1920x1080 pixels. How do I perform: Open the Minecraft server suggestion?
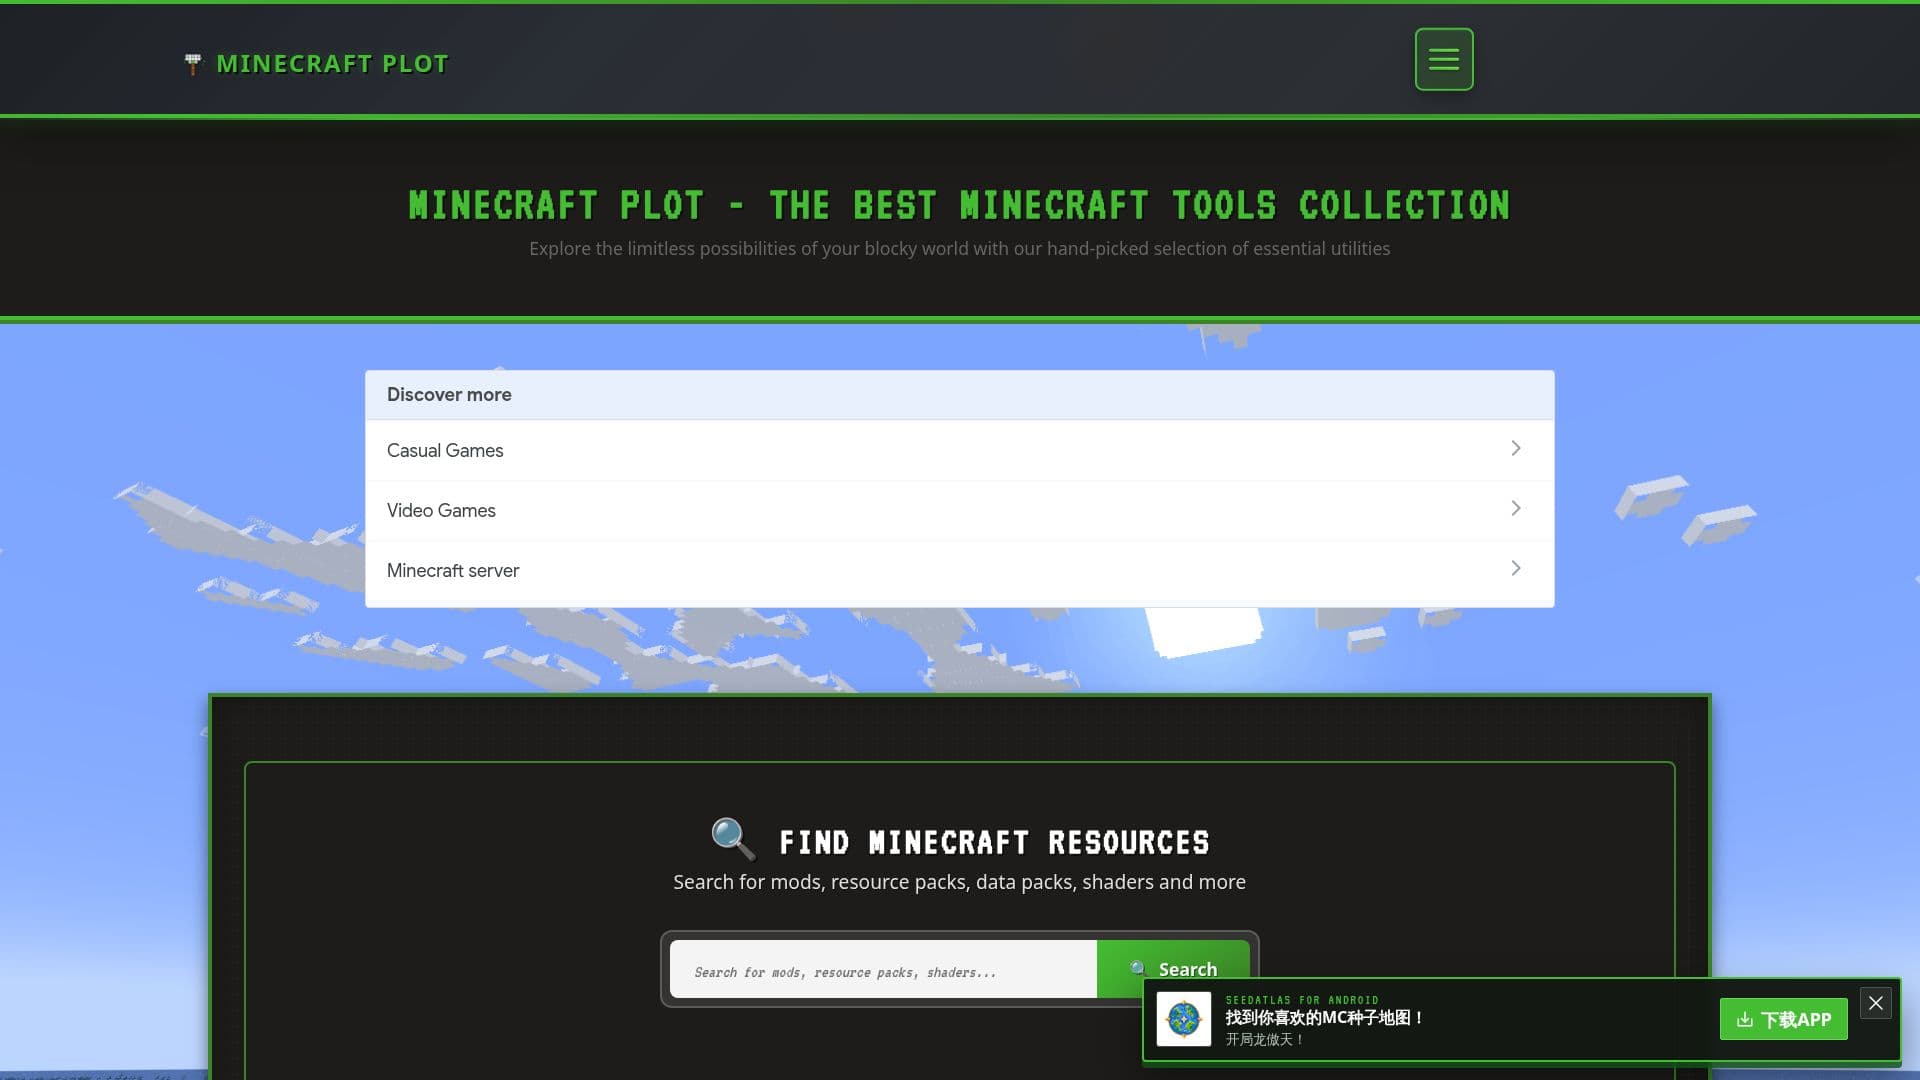pyautogui.click(x=959, y=570)
